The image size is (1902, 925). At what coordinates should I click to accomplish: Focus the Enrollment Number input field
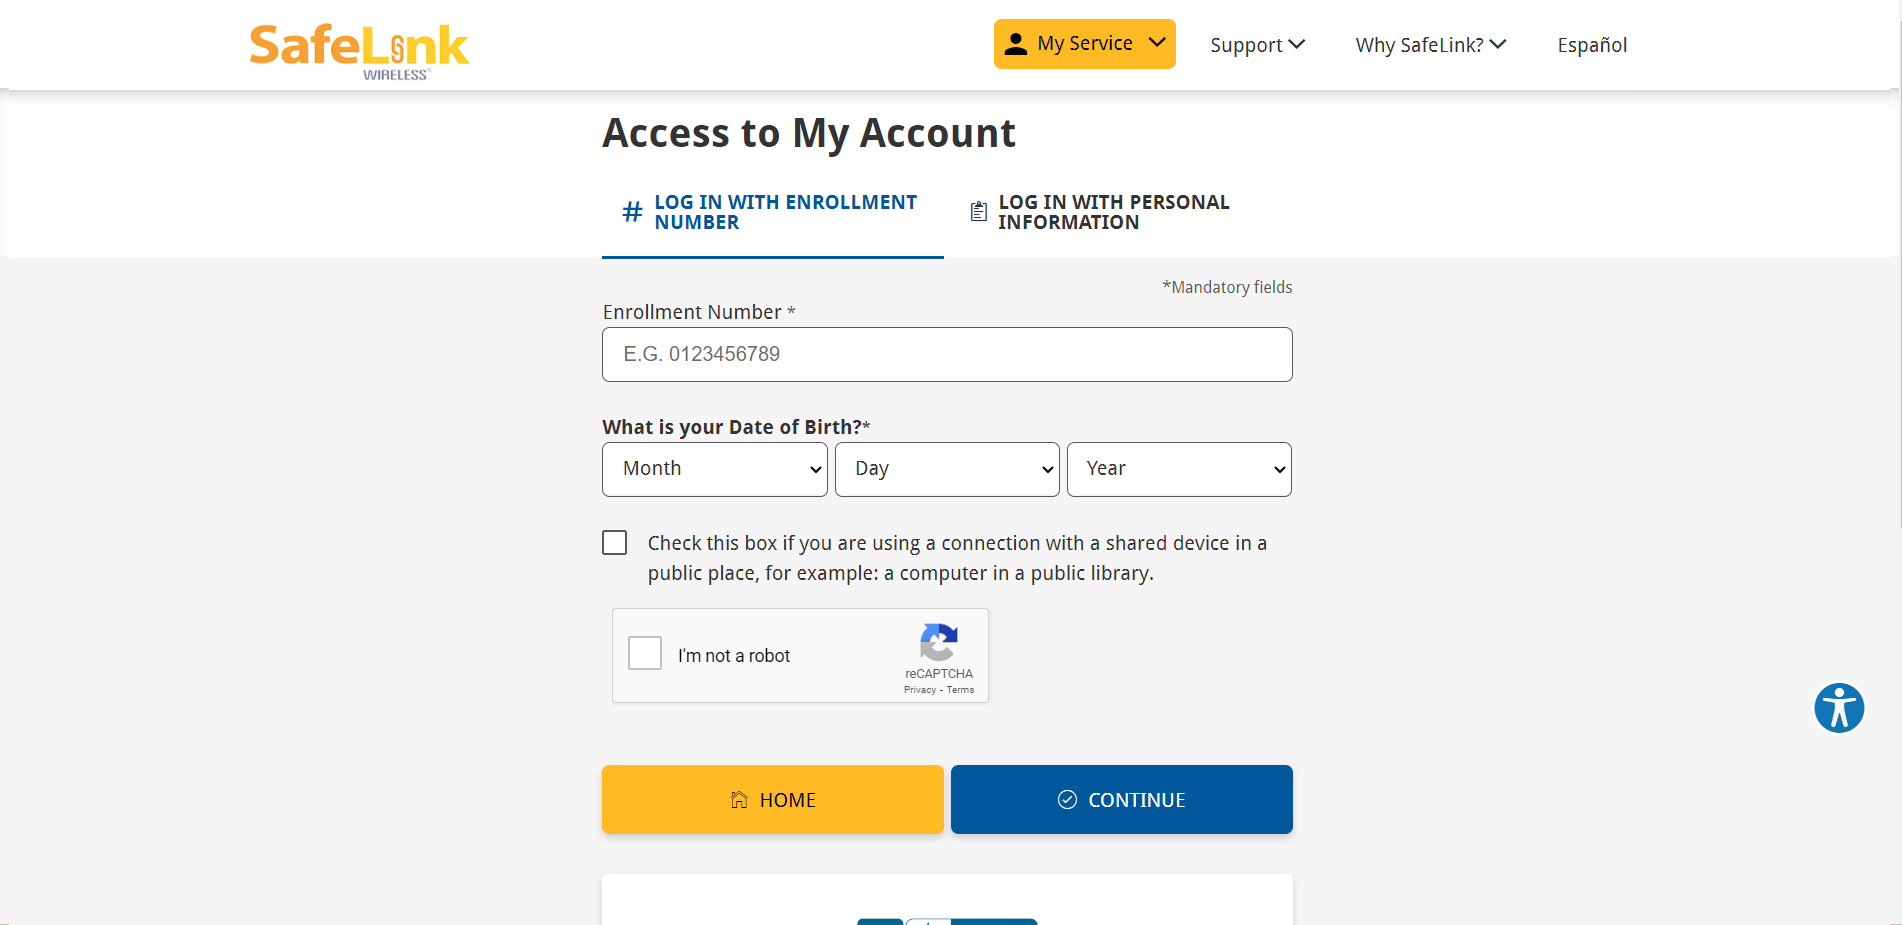coord(947,354)
